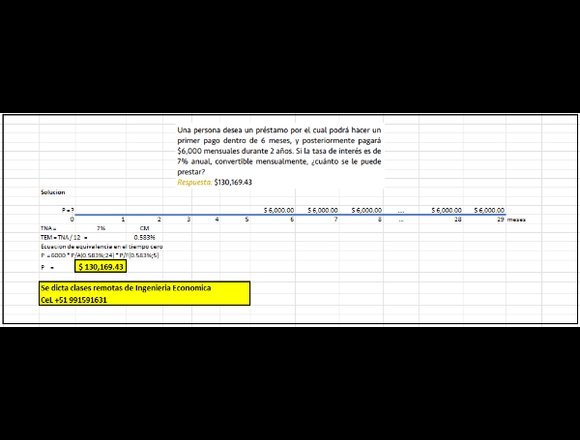Image resolution: width=580 pixels, height=440 pixels.
Task: Select timeline month number 8
Action: (380, 220)
